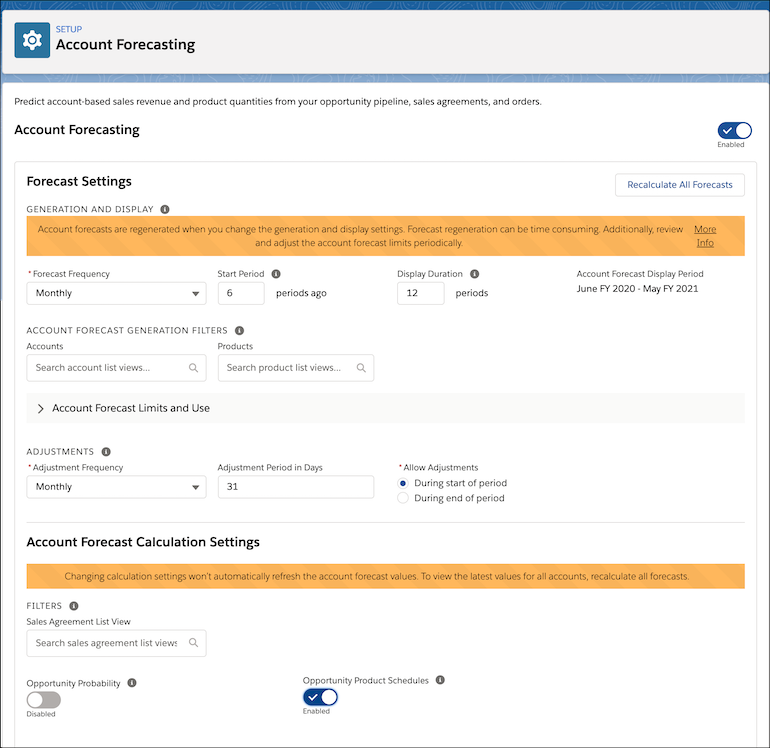Screen dimensions: 770x748
Task: Click search icon in Products list view field
Action: [x=361, y=368]
